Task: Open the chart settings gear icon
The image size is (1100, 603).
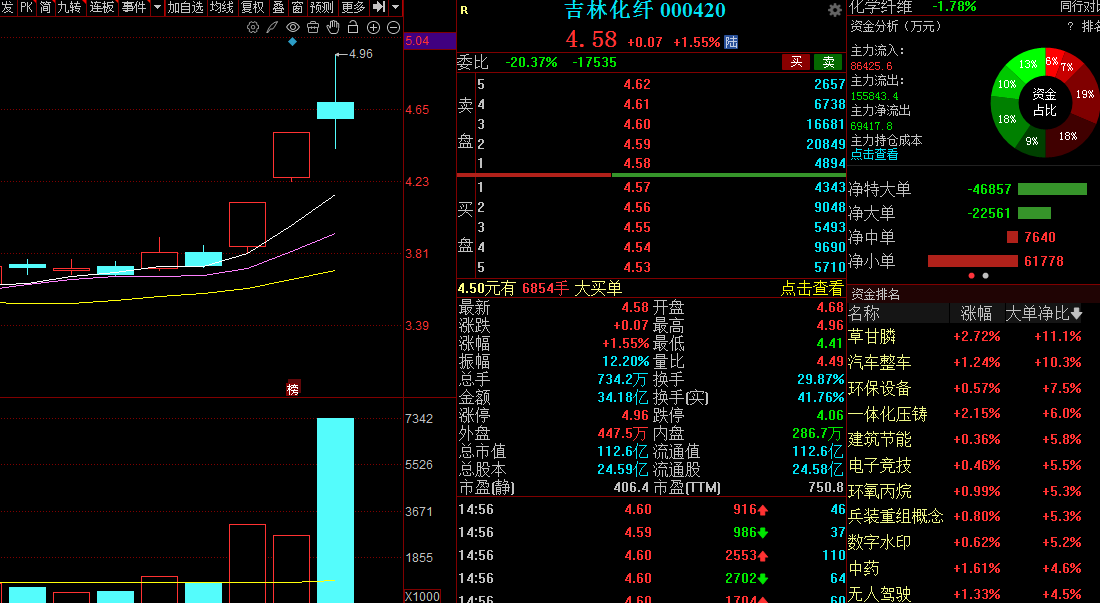Action: [x=253, y=27]
